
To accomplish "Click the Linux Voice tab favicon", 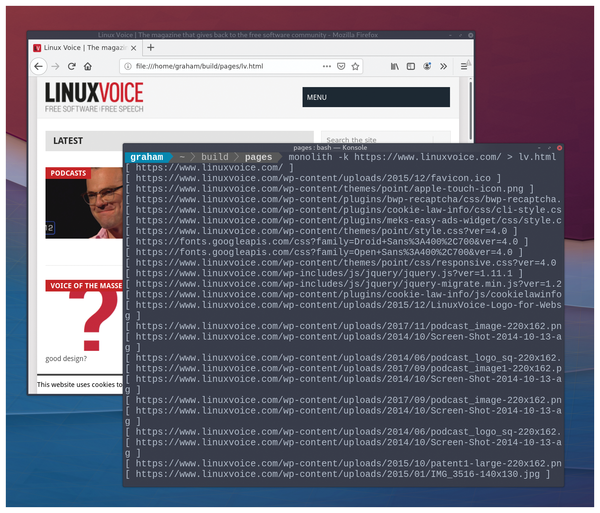I will coord(37,48).
